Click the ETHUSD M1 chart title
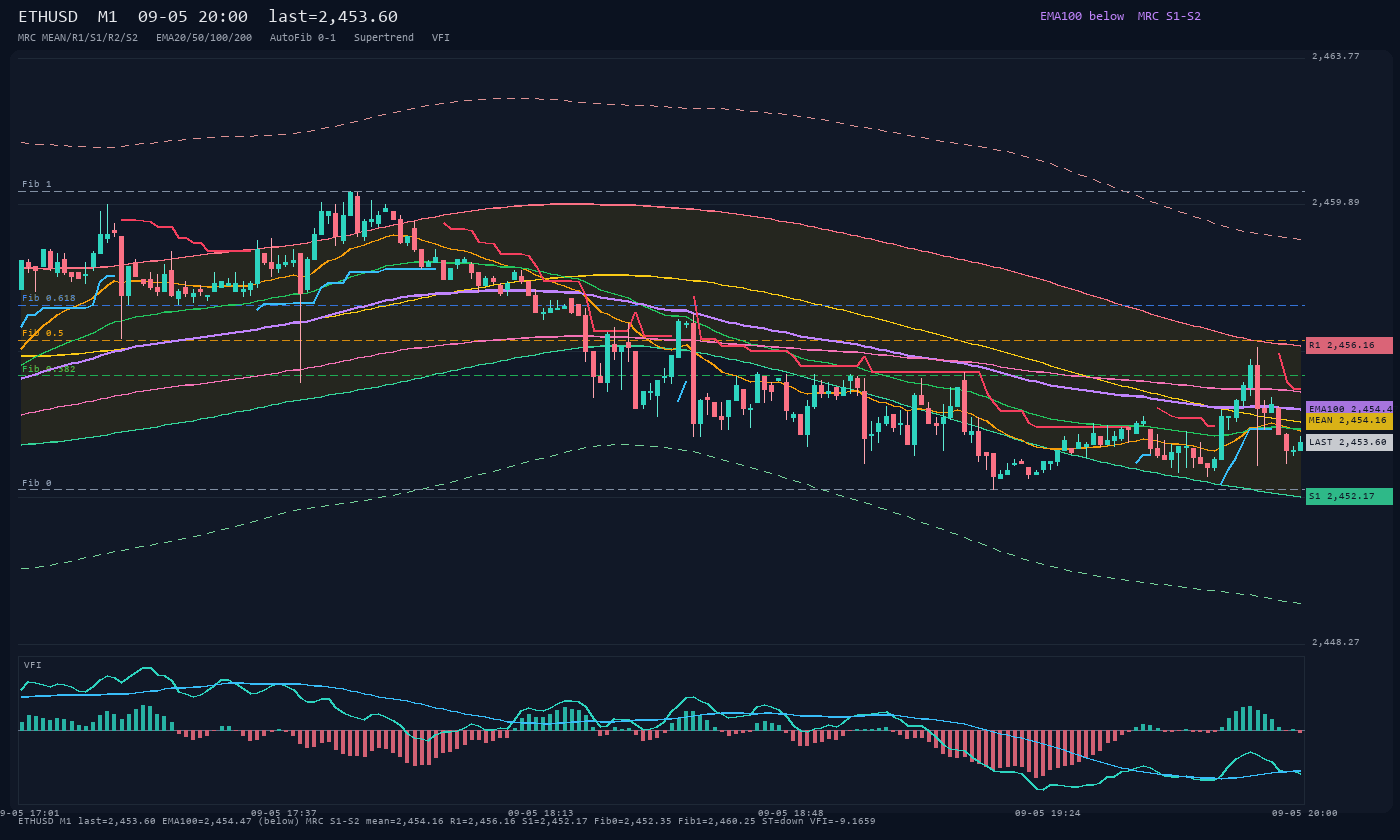The height and width of the screenshot is (840, 1400). point(208,16)
